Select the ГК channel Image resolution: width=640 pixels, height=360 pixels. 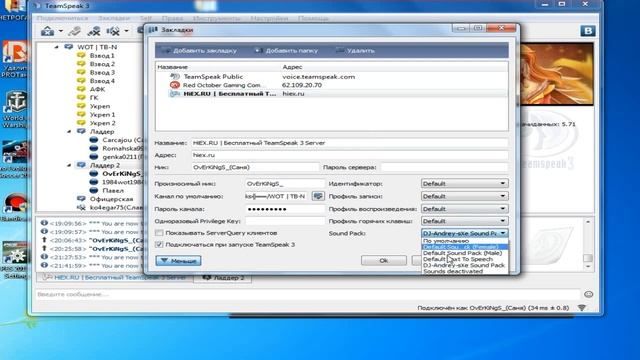point(94,98)
